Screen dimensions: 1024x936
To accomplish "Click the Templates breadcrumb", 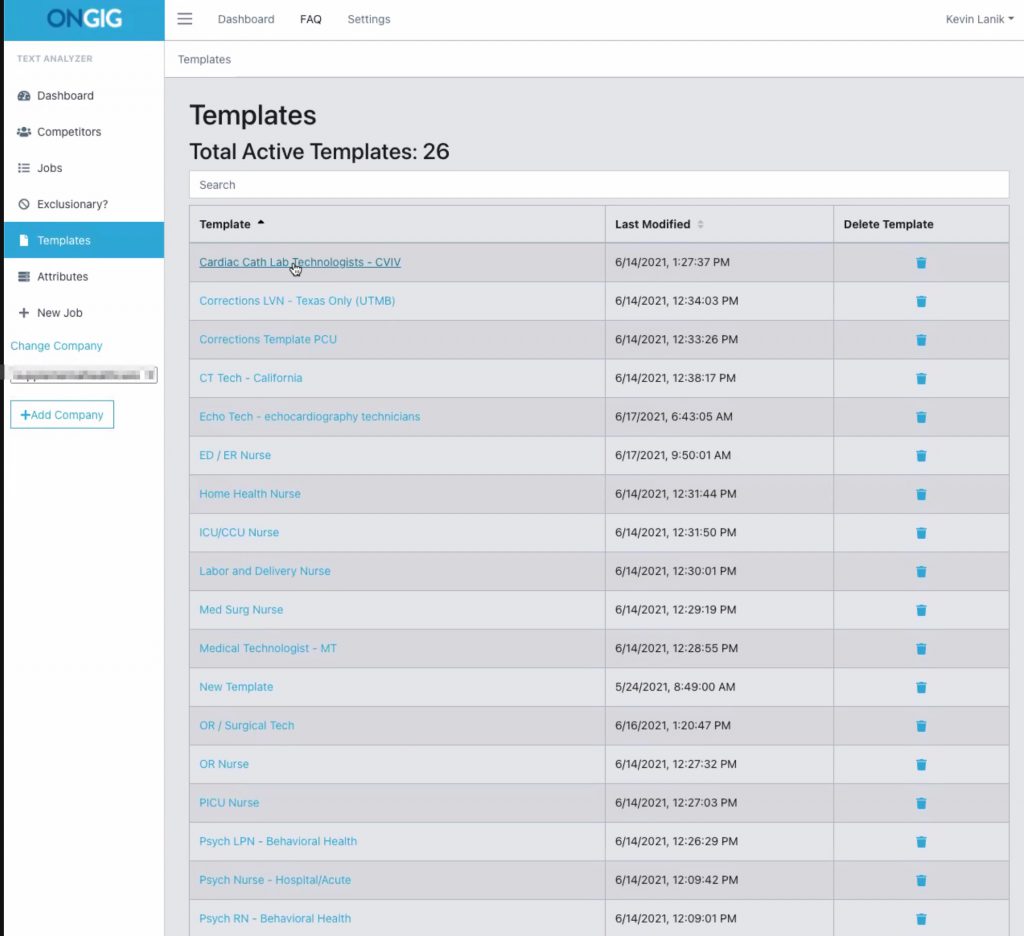I will (204, 59).
